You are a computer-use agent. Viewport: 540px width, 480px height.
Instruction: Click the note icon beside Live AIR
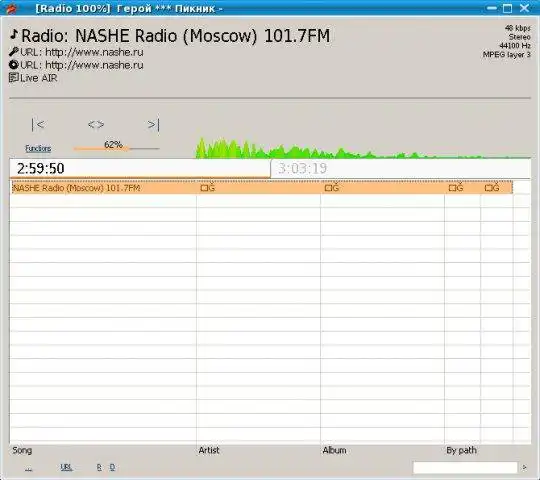pos(13,77)
